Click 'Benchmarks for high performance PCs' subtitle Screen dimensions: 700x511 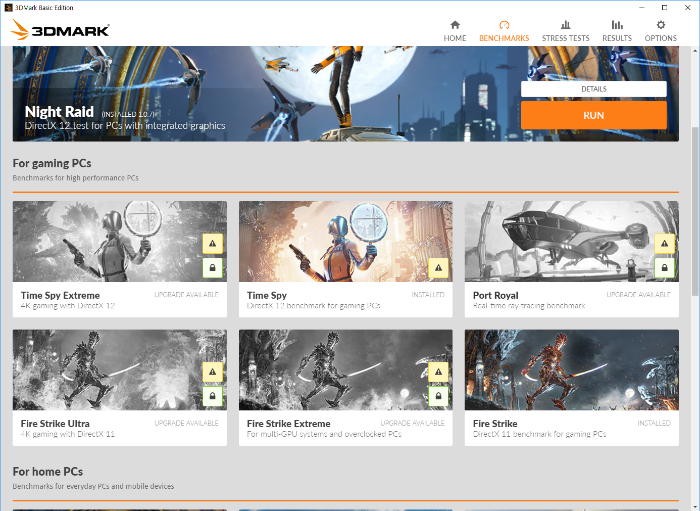click(x=75, y=178)
